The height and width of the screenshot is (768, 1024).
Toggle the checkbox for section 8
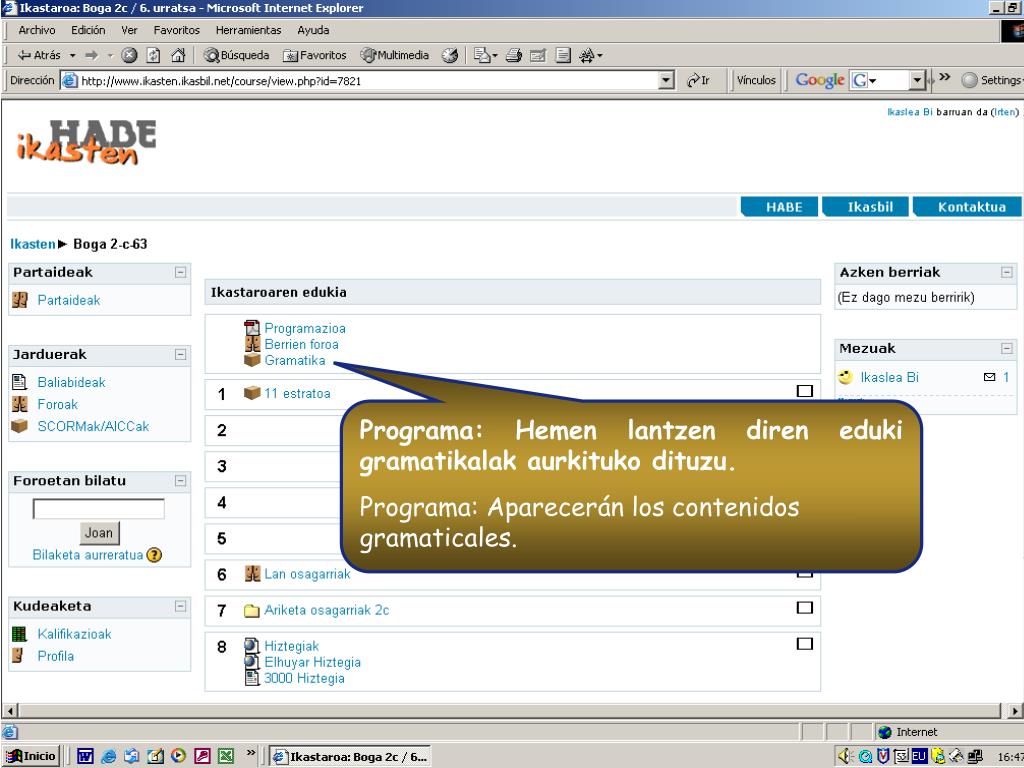pyautogui.click(x=803, y=644)
